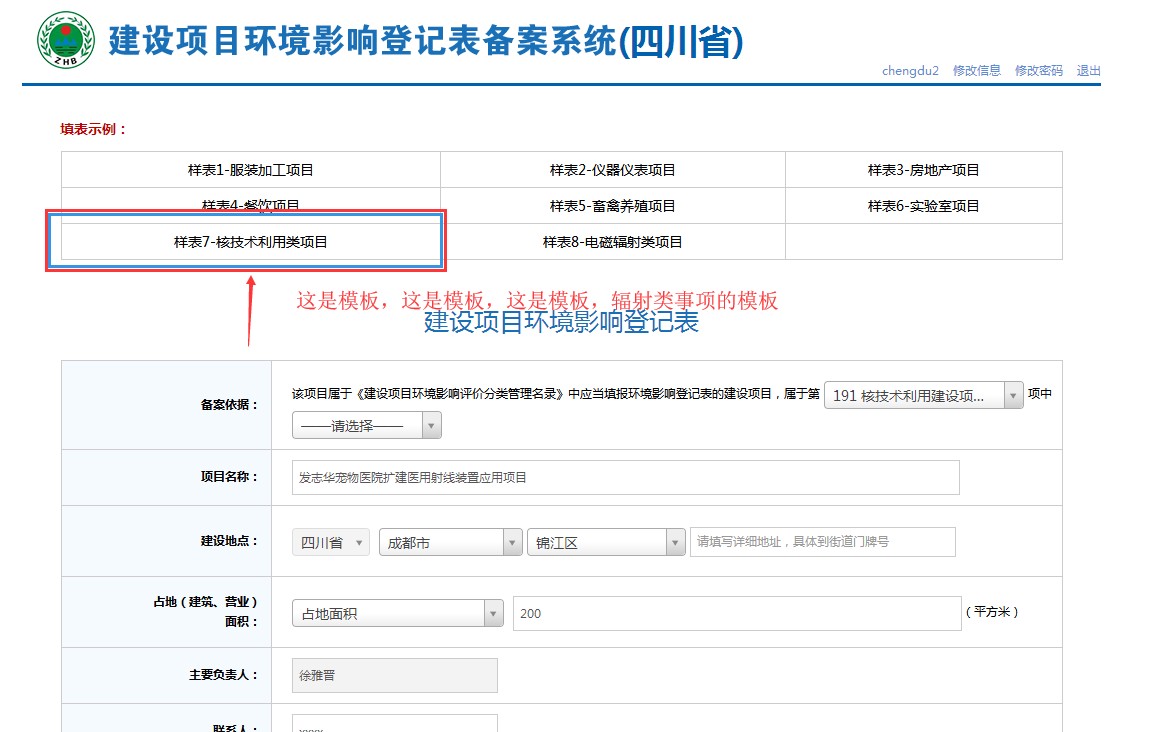Expand the 请选择 sub-item dropdown

click(366, 425)
